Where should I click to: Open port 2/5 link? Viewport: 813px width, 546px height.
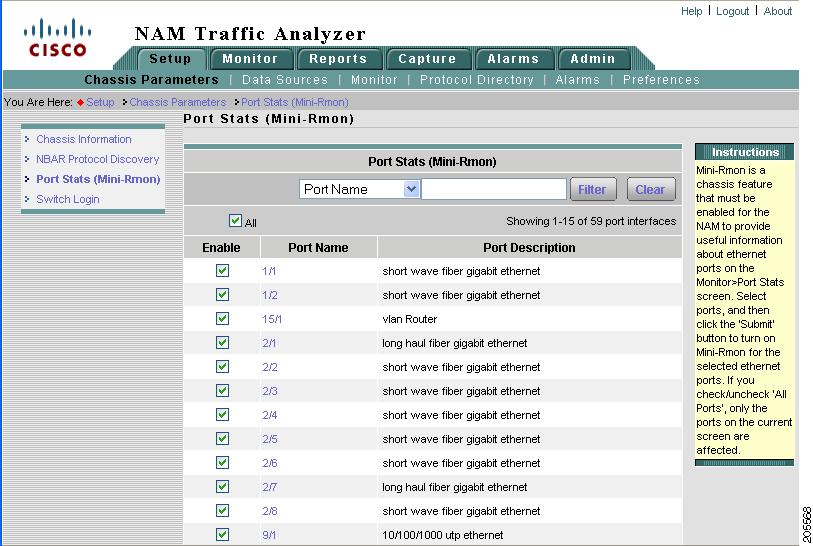270,439
